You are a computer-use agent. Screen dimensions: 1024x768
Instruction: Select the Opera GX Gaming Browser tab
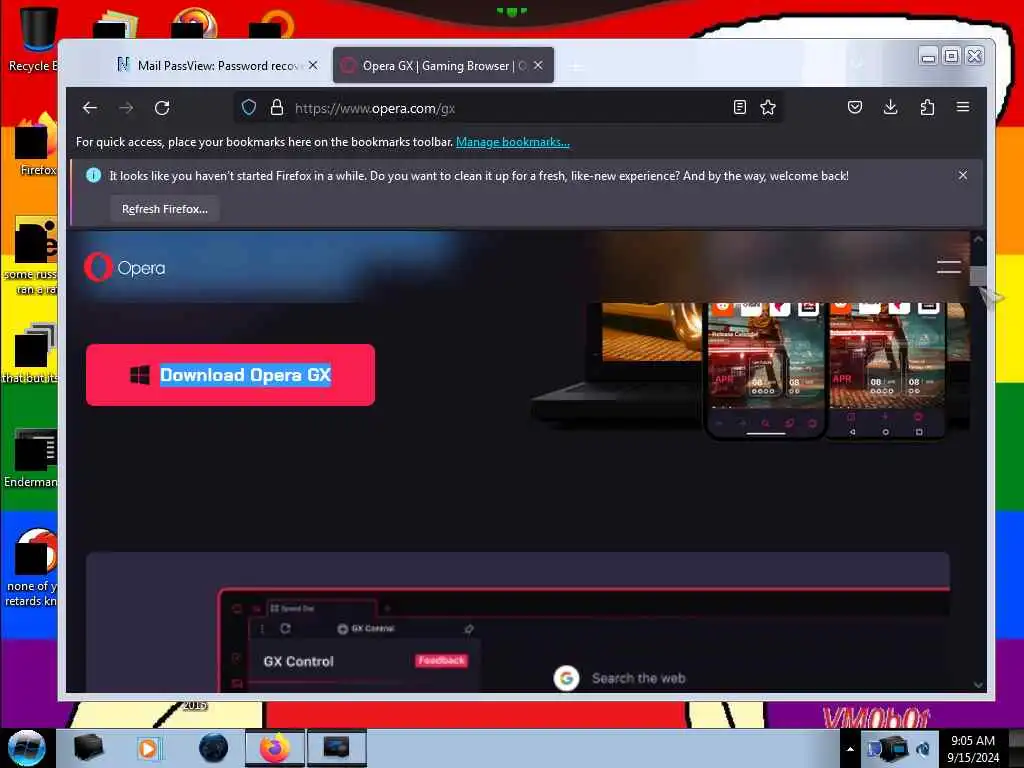[443, 65]
